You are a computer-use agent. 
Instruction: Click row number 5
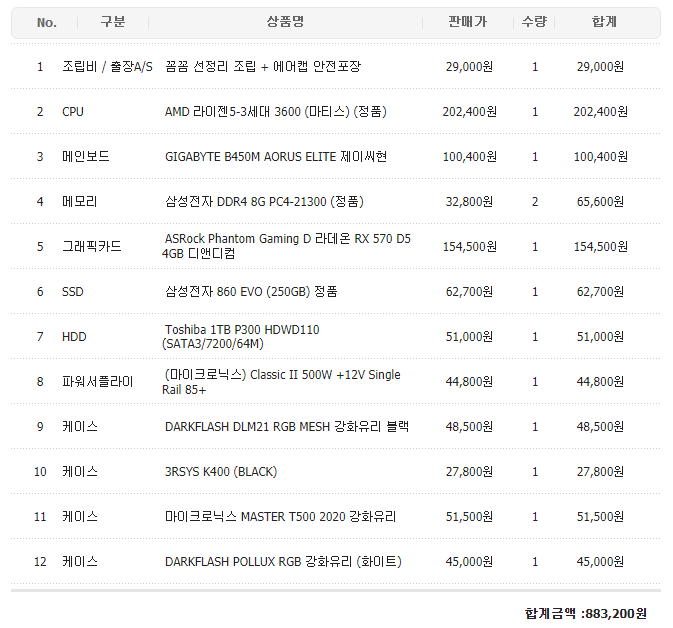coord(40,247)
